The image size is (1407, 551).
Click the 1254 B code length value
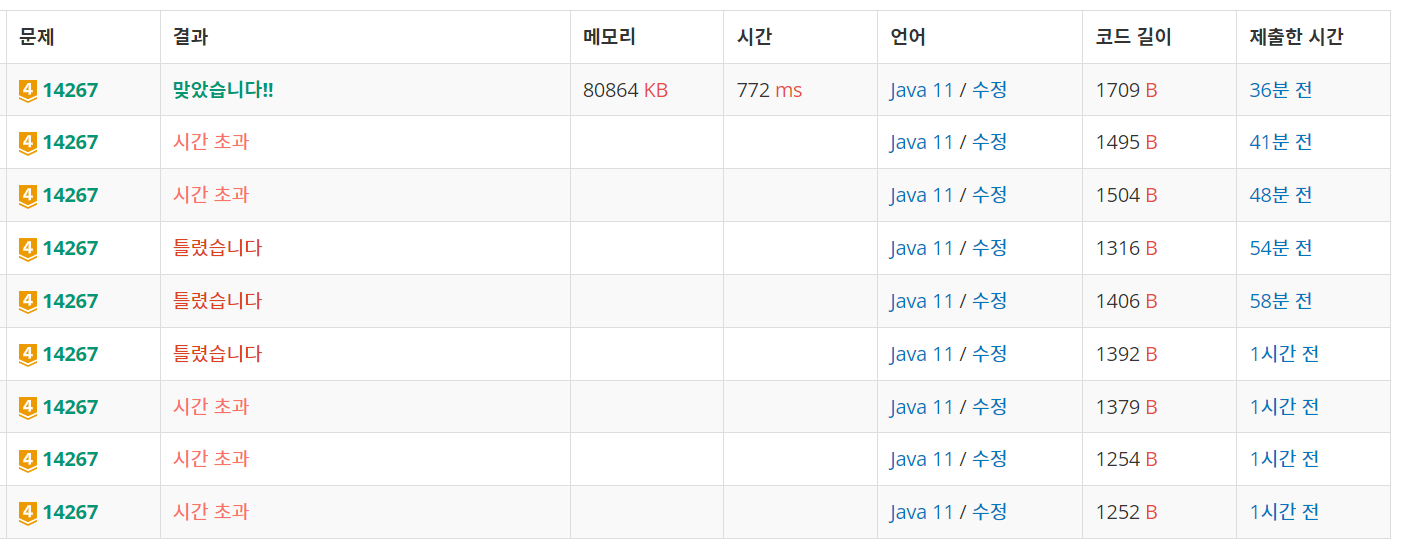click(x=1126, y=459)
